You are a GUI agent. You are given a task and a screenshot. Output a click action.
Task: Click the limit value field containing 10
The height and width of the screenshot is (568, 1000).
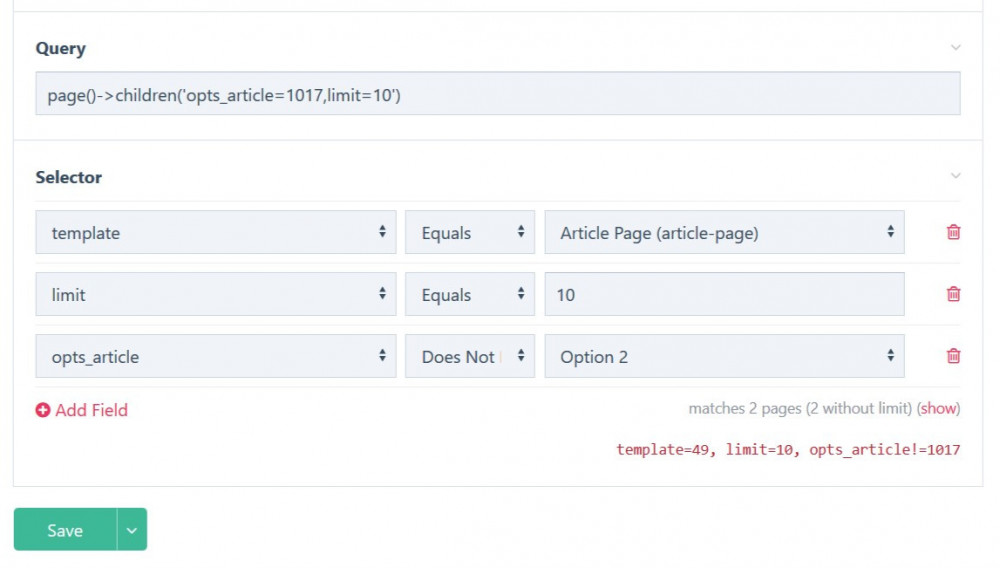[x=724, y=294]
